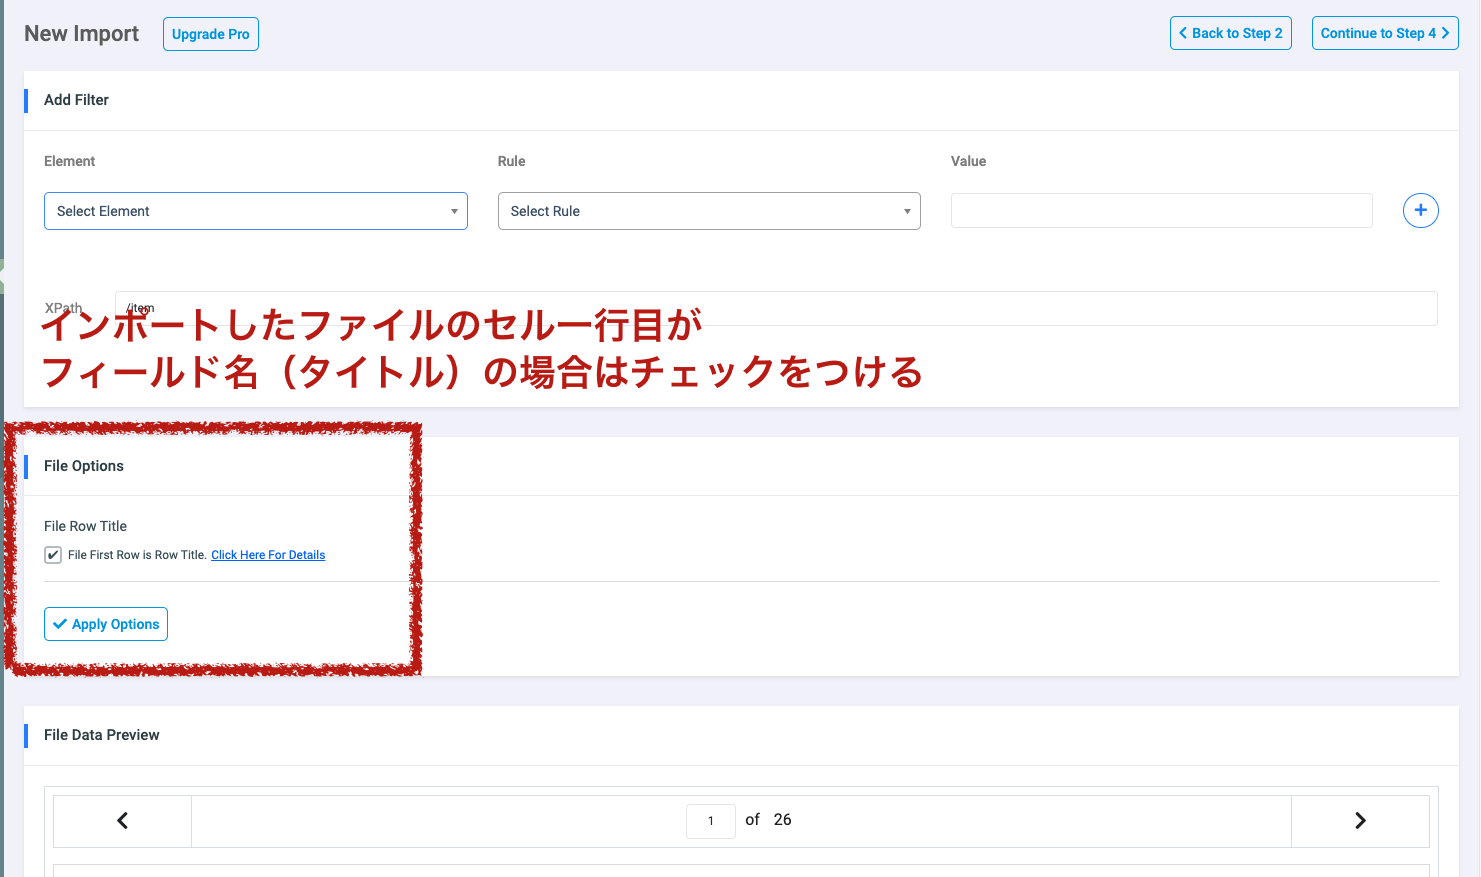Click the Upgrade Pro button
This screenshot has width=1481, height=877.
(210, 33)
